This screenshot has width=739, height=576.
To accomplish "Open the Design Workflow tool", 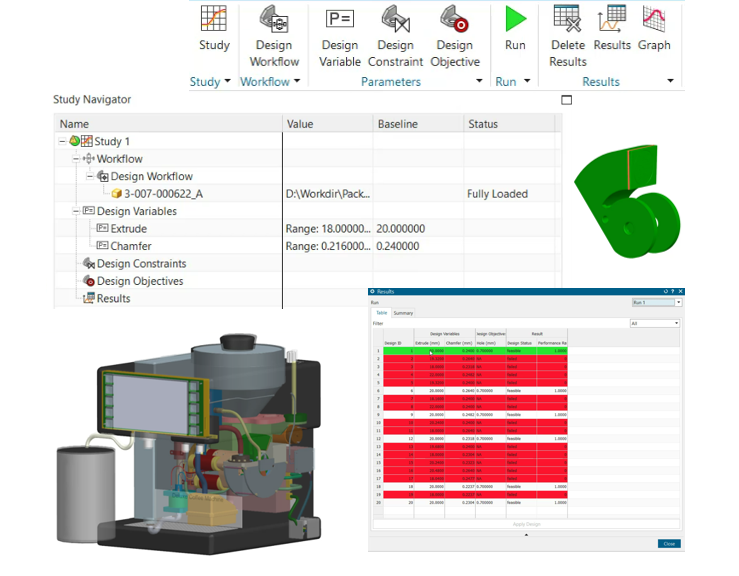I will pyautogui.click(x=274, y=21).
